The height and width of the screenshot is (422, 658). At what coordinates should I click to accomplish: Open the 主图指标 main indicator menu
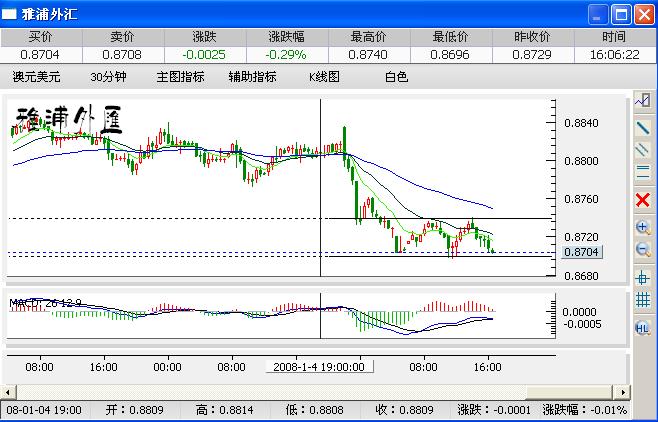coord(180,77)
